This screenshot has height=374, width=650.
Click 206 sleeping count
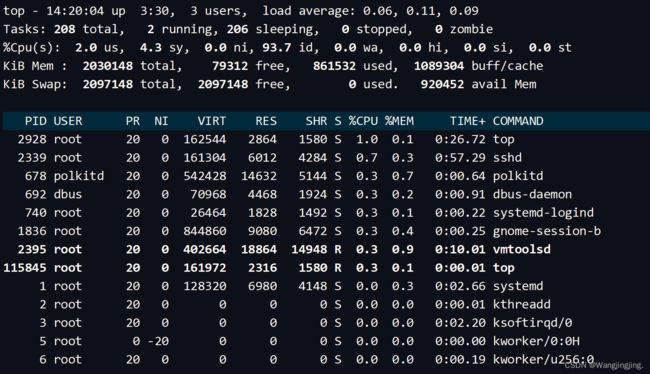tap(237, 29)
